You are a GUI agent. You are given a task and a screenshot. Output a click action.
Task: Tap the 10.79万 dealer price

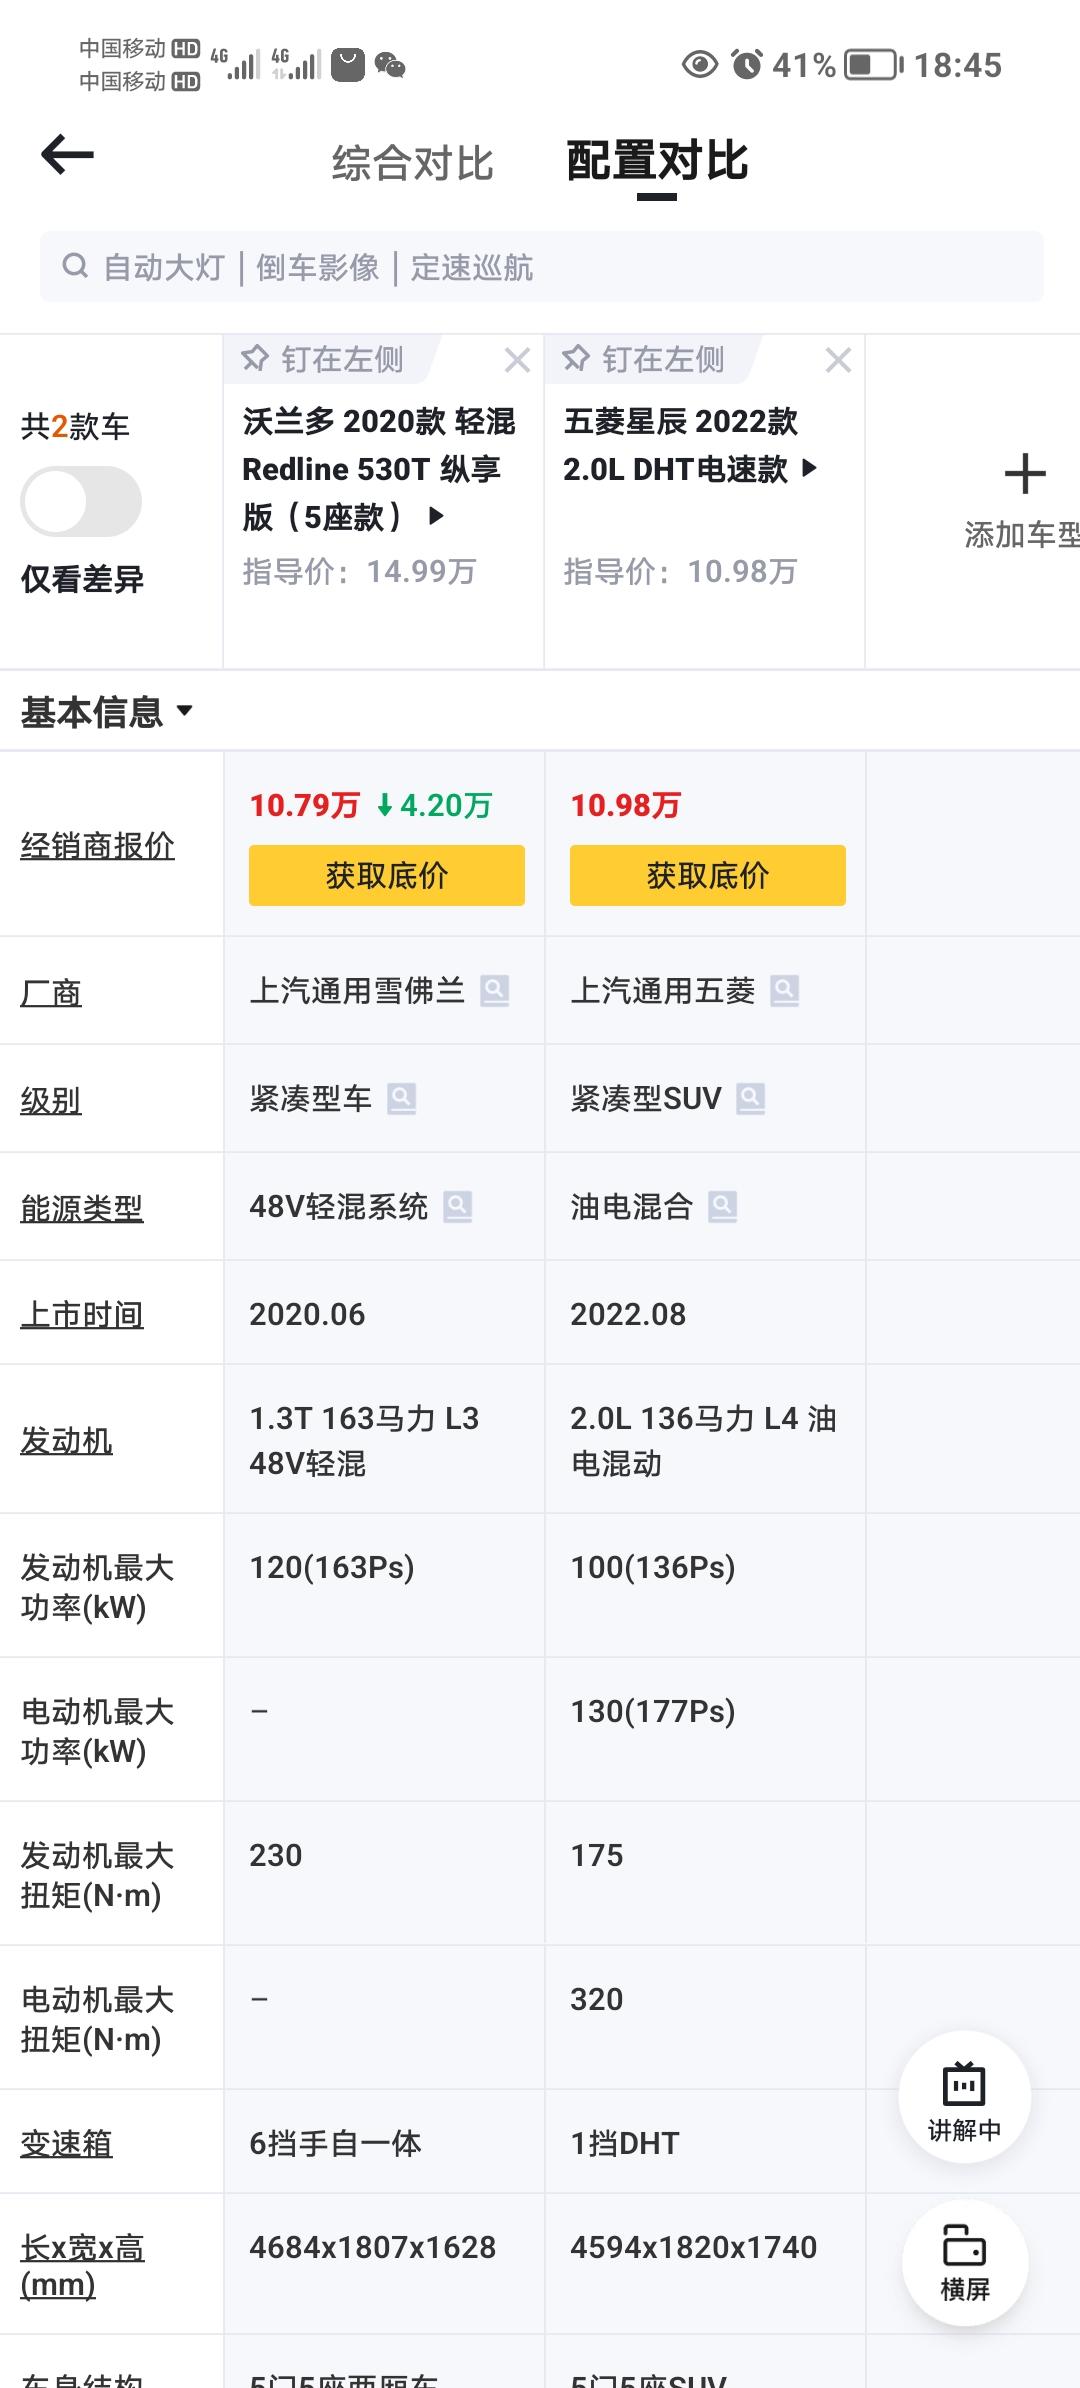[304, 805]
